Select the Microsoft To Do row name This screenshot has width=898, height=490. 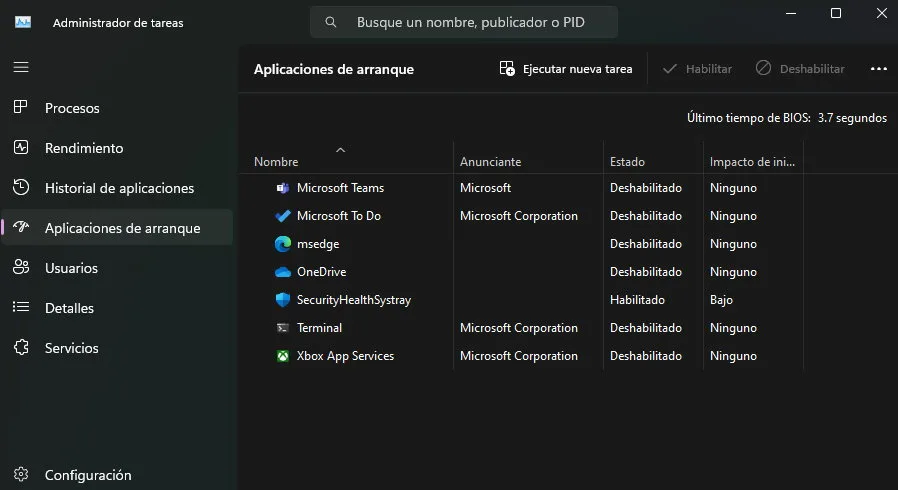(338, 216)
